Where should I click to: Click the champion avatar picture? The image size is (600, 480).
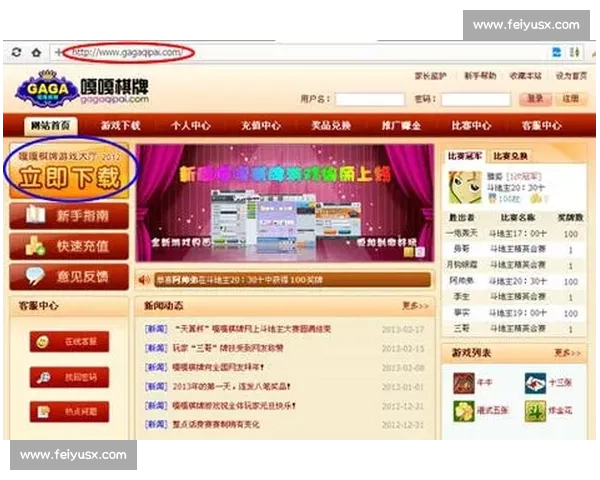pyautogui.click(x=465, y=188)
